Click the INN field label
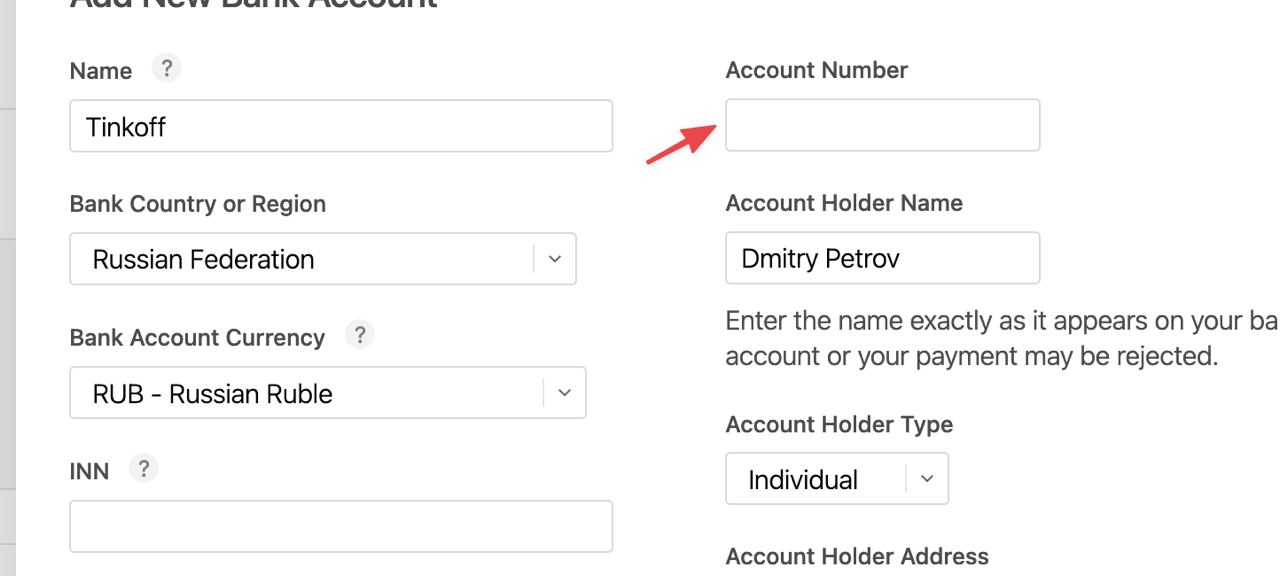This screenshot has height=576, width=1280. point(89,471)
